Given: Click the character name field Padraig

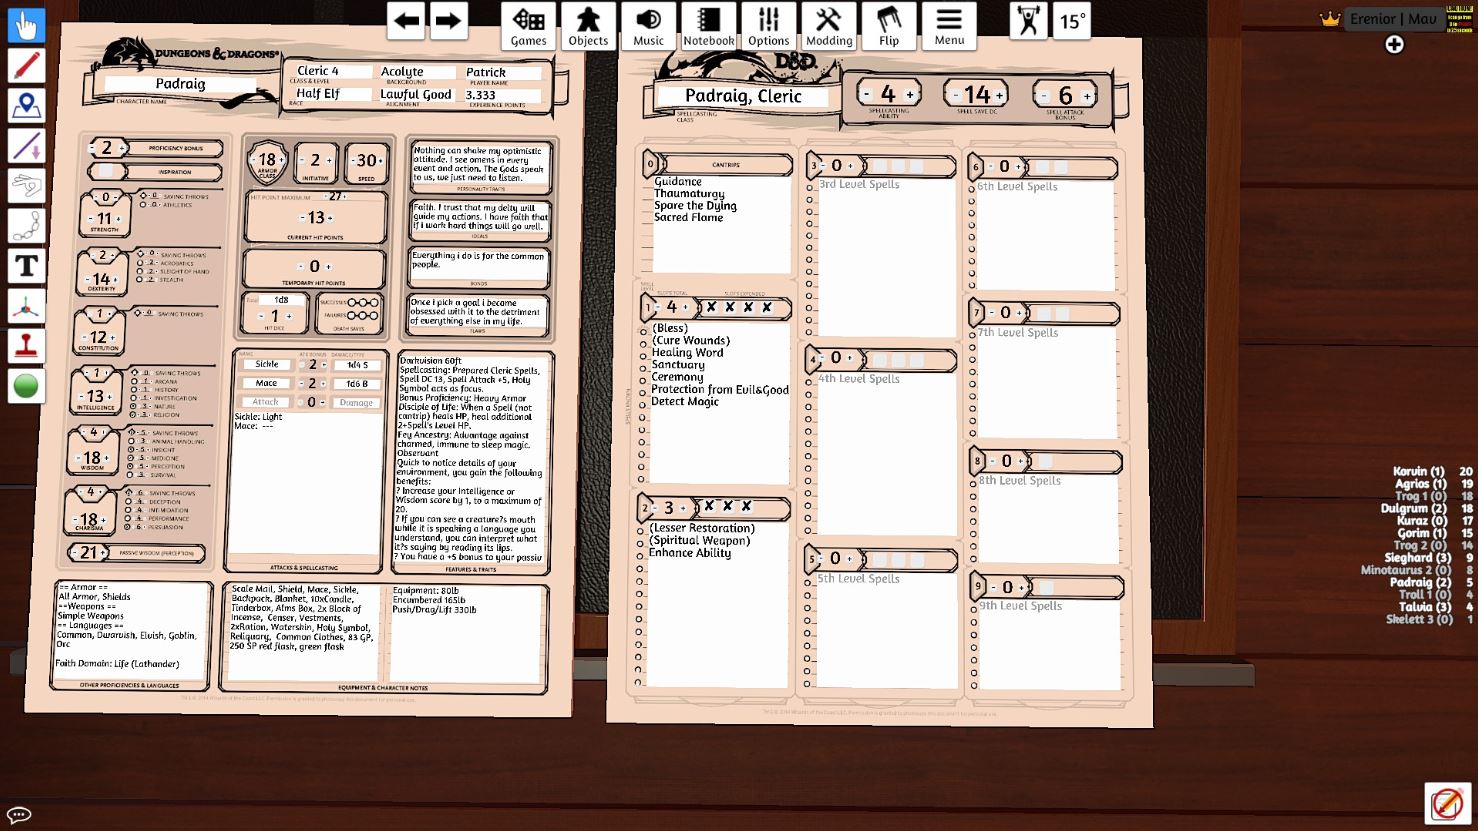Looking at the screenshot, I should [x=180, y=84].
